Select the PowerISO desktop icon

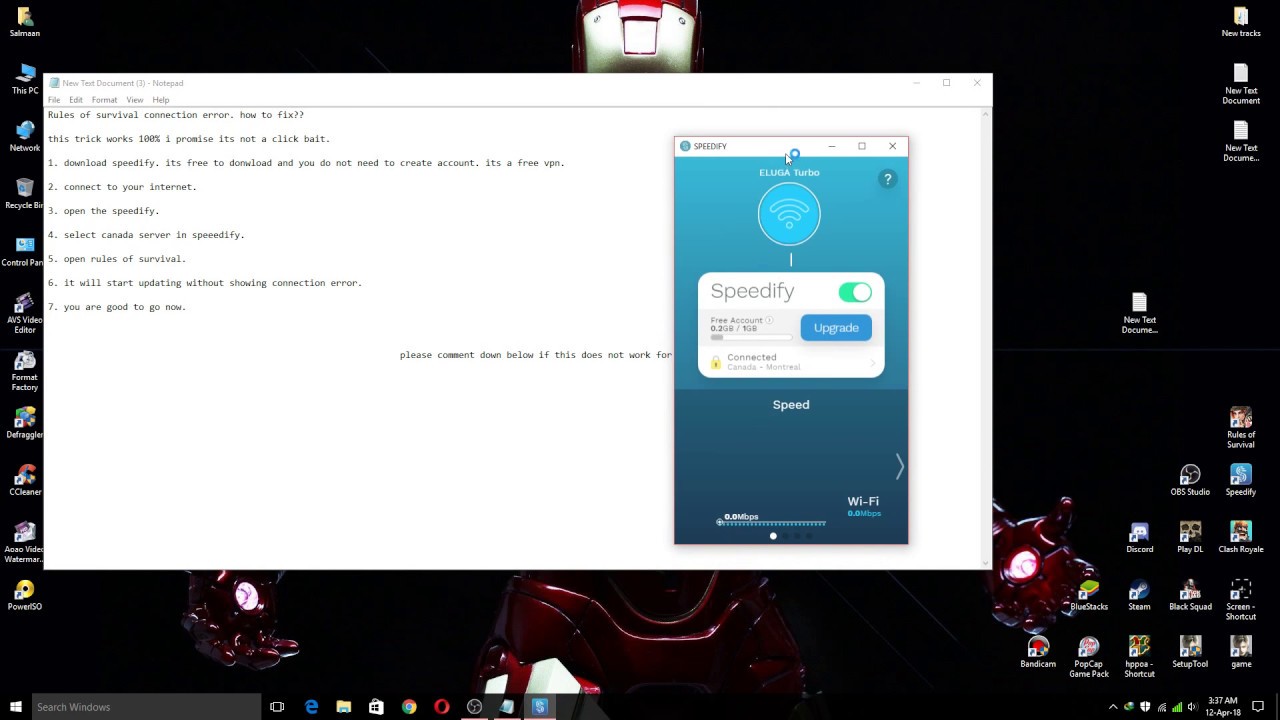tap(25, 596)
